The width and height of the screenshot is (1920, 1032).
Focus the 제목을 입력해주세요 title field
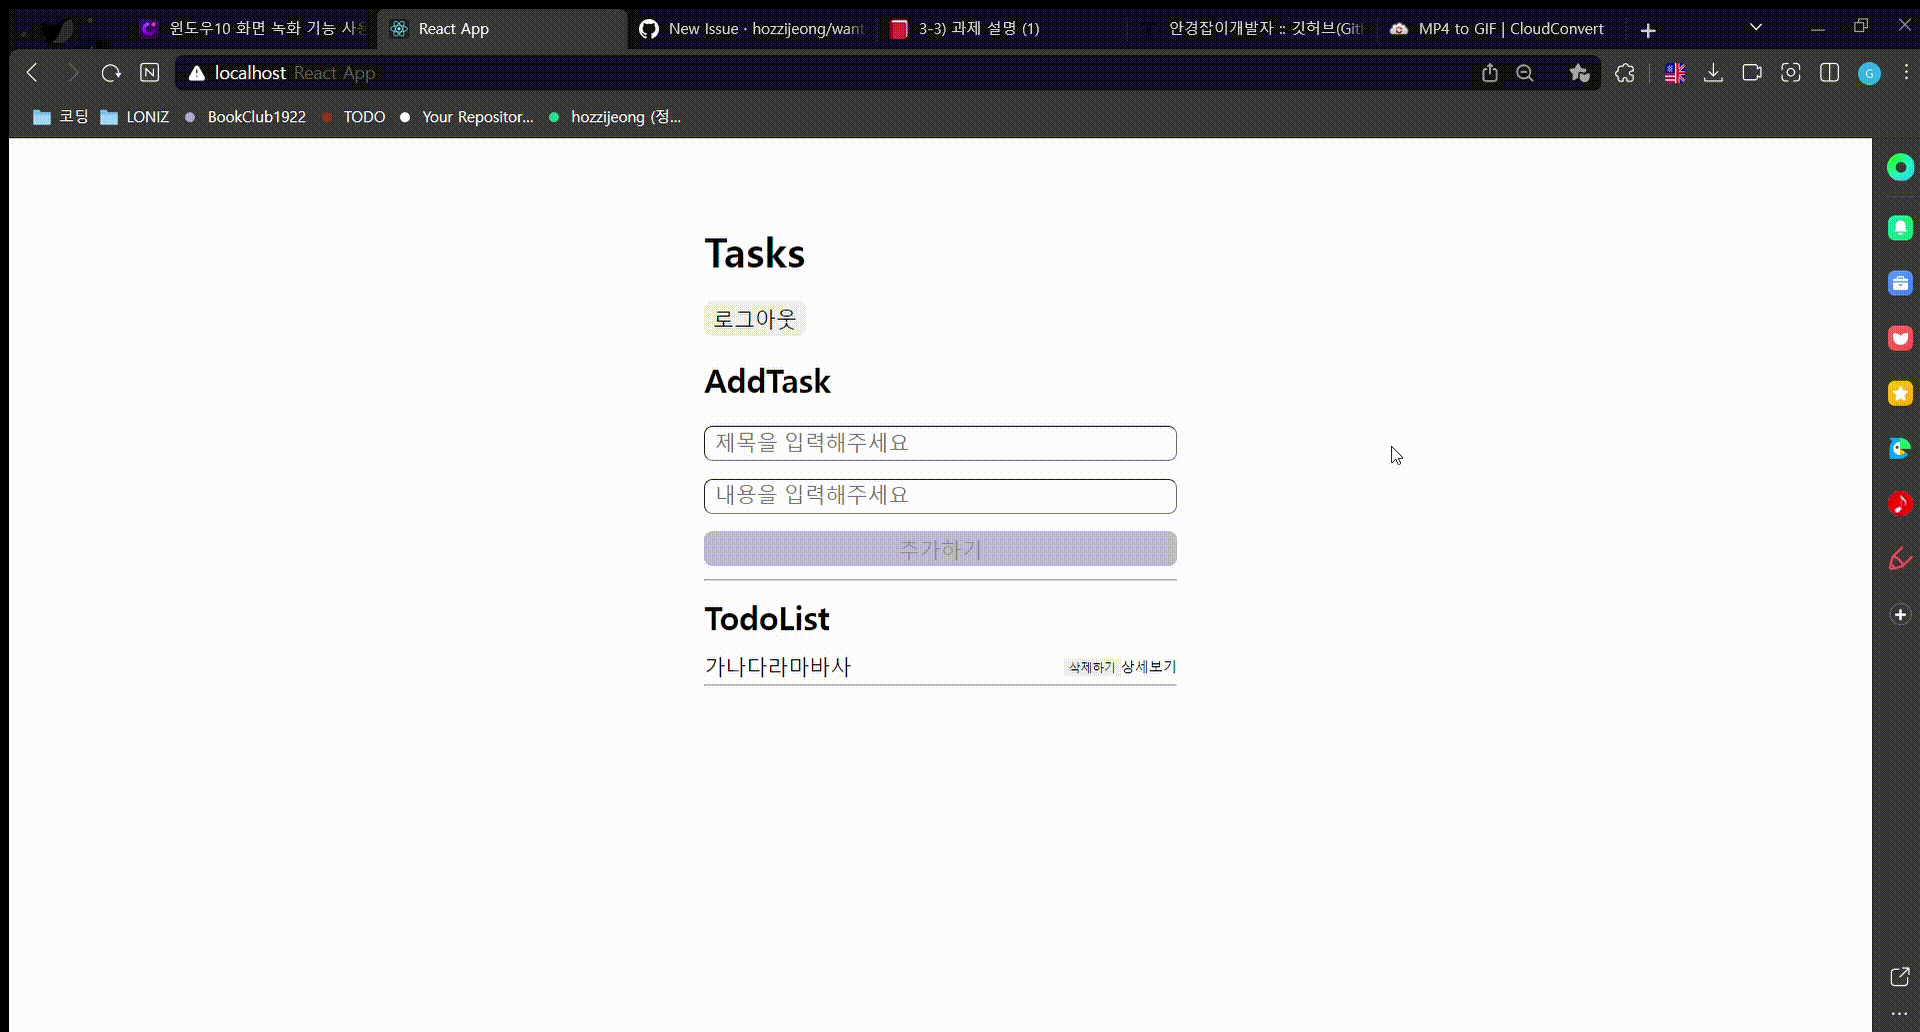[x=940, y=443]
